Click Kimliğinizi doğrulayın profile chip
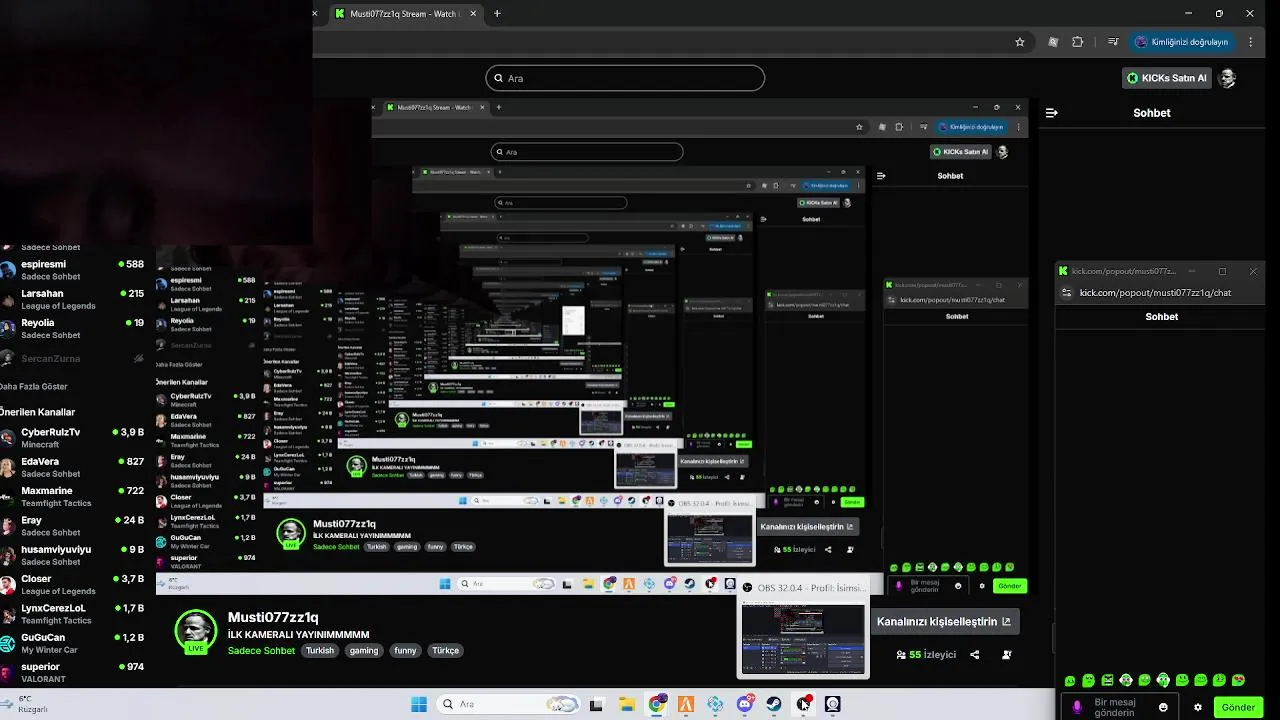Viewport: 1280px width, 720px height. point(1183,42)
